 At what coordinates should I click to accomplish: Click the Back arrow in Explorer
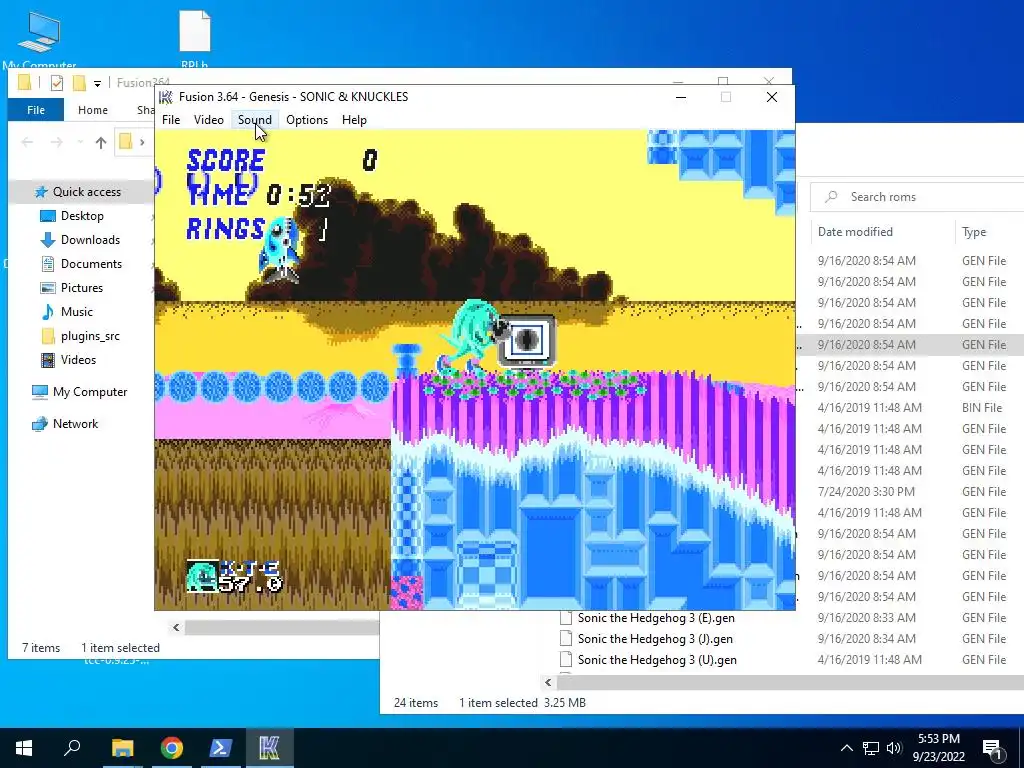tap(27, 142)
